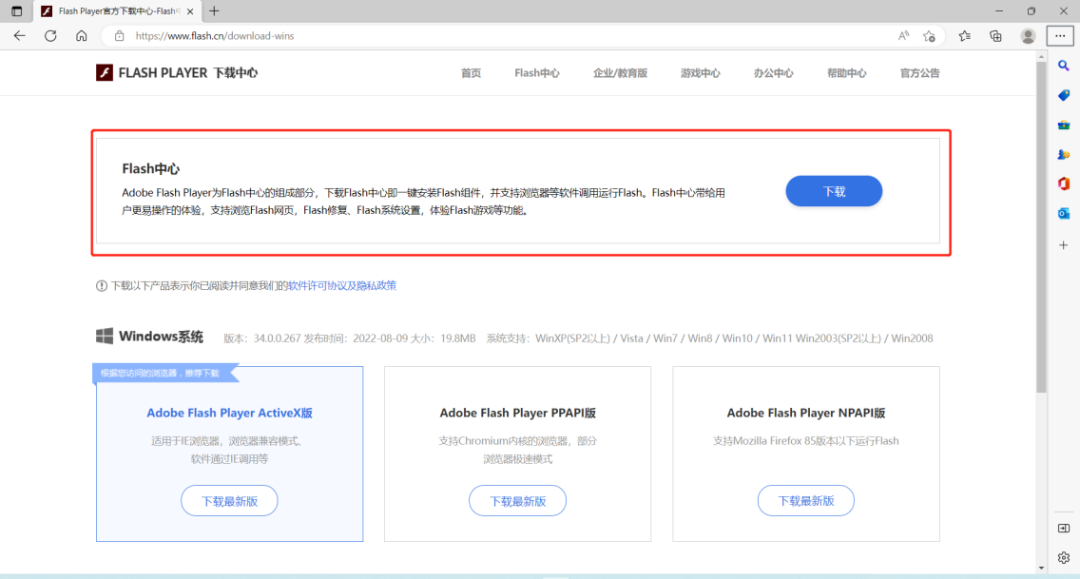The width and height of the screenshot is (1080, 579).
Task: Download latest PPAPI version
Action: tap(517, 501)
